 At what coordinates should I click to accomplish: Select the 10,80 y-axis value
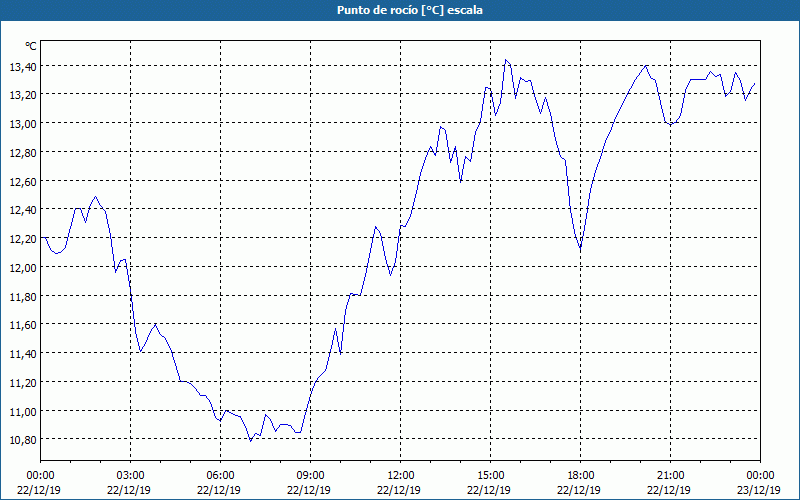(22, 439)
